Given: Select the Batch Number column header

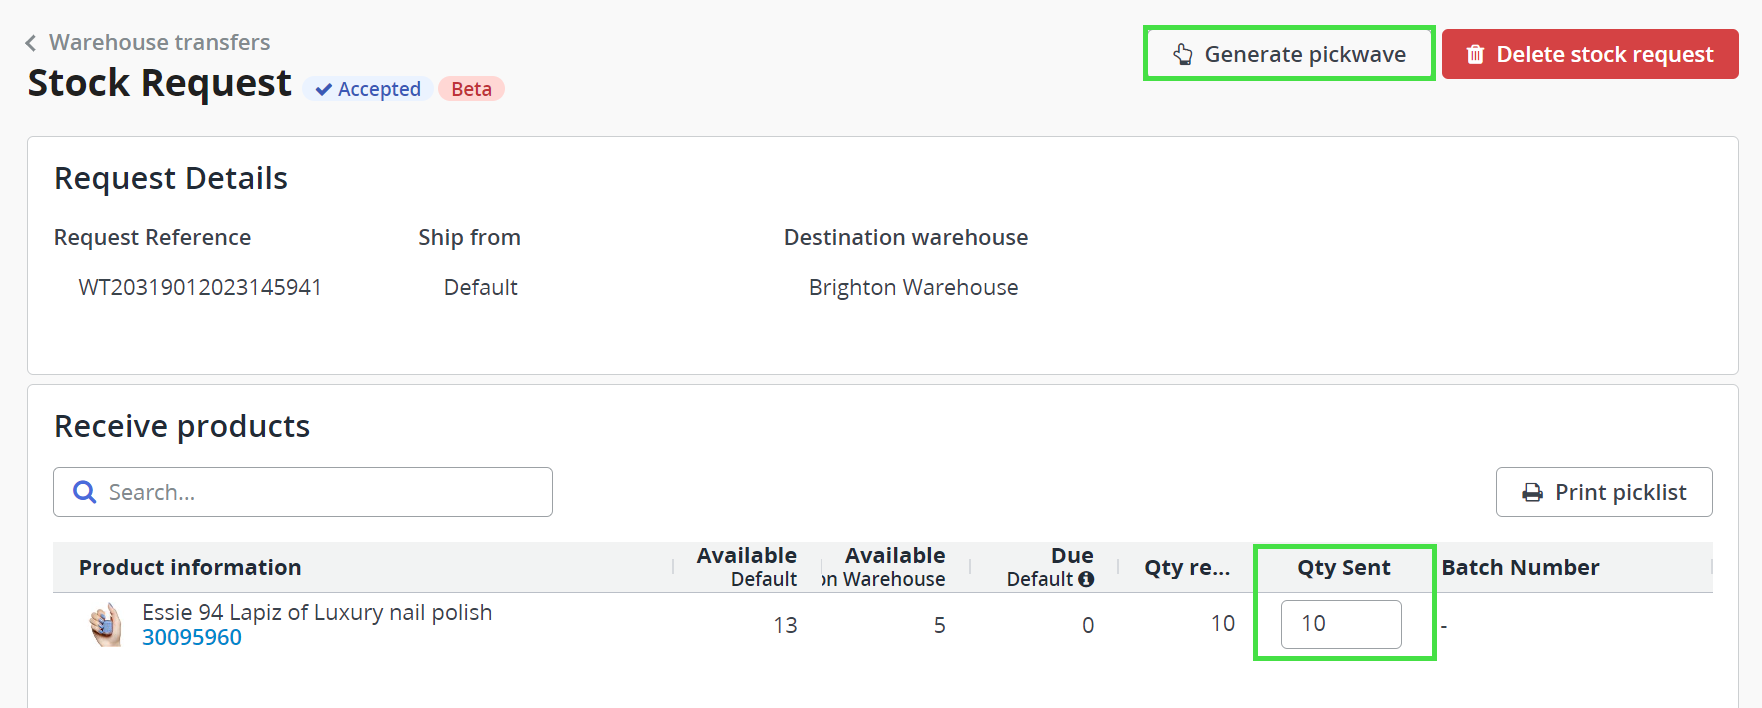Looking at the screenshot, I should coord(1520,567).
